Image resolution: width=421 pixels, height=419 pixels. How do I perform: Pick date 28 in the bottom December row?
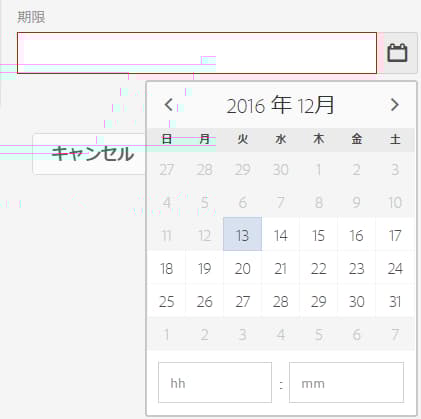281,300
